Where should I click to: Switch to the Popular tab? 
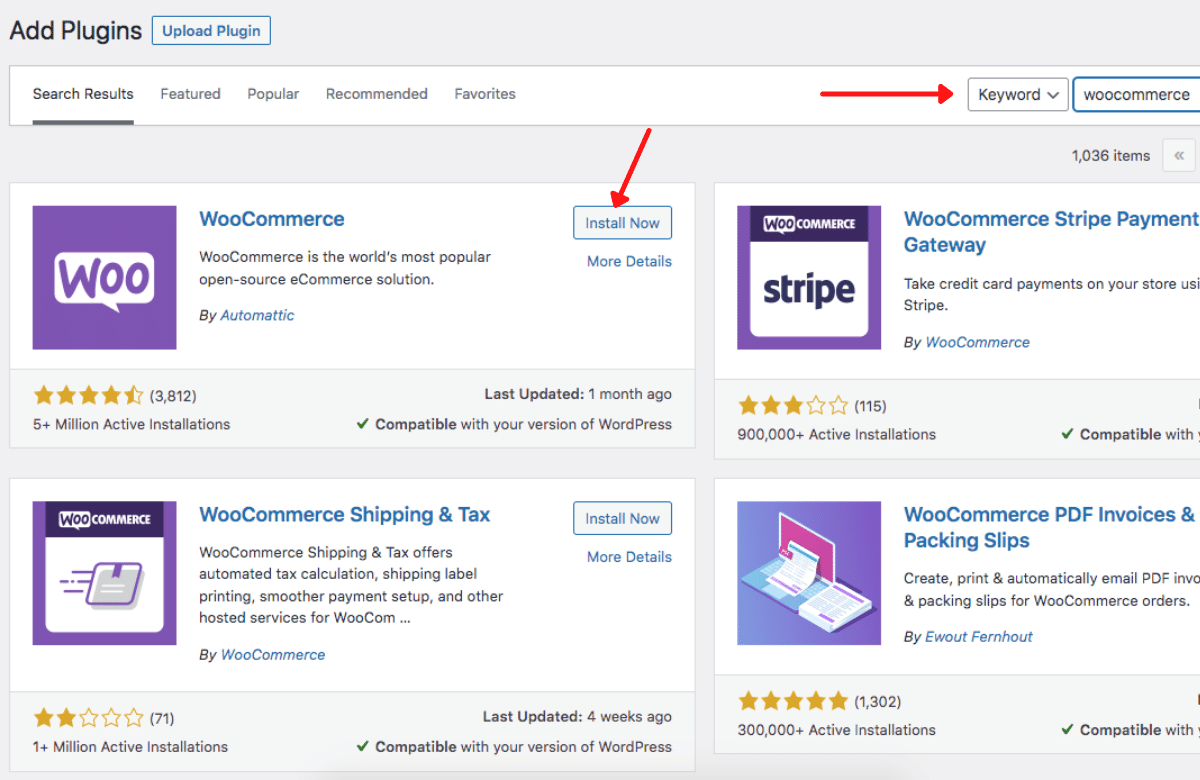pos(273,94)
